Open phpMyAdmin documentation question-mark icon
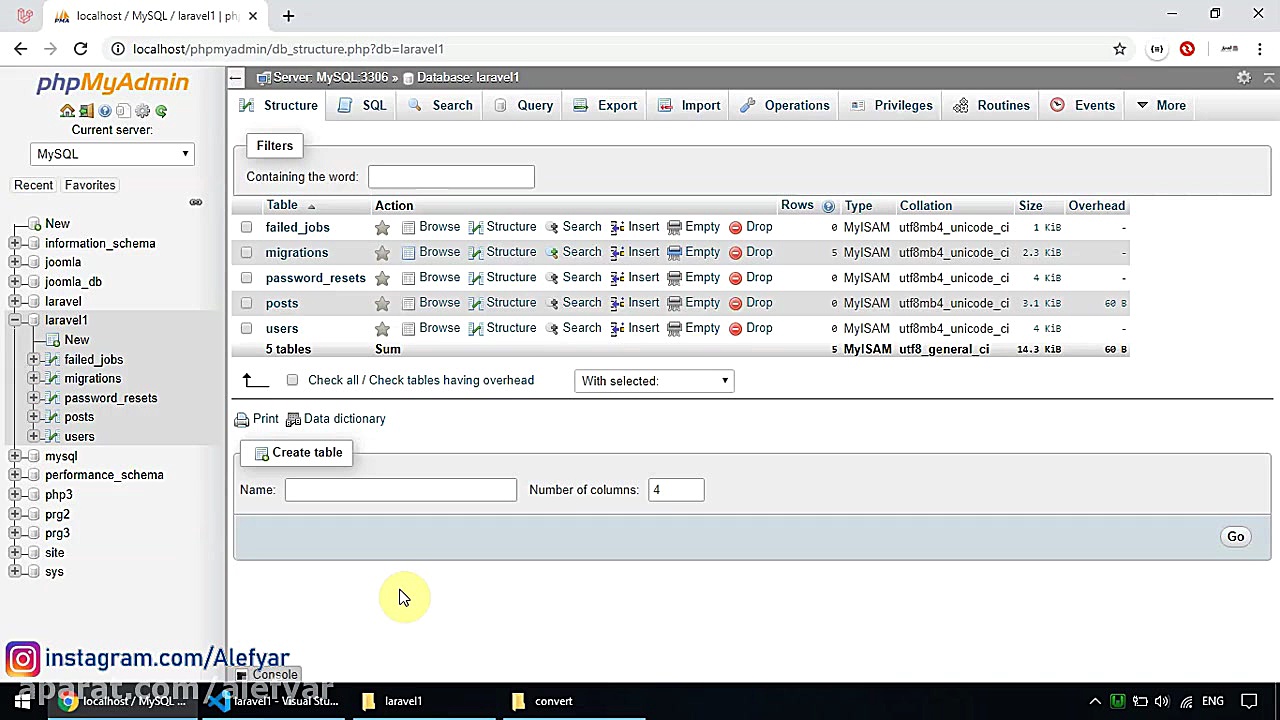 (105, 111)
